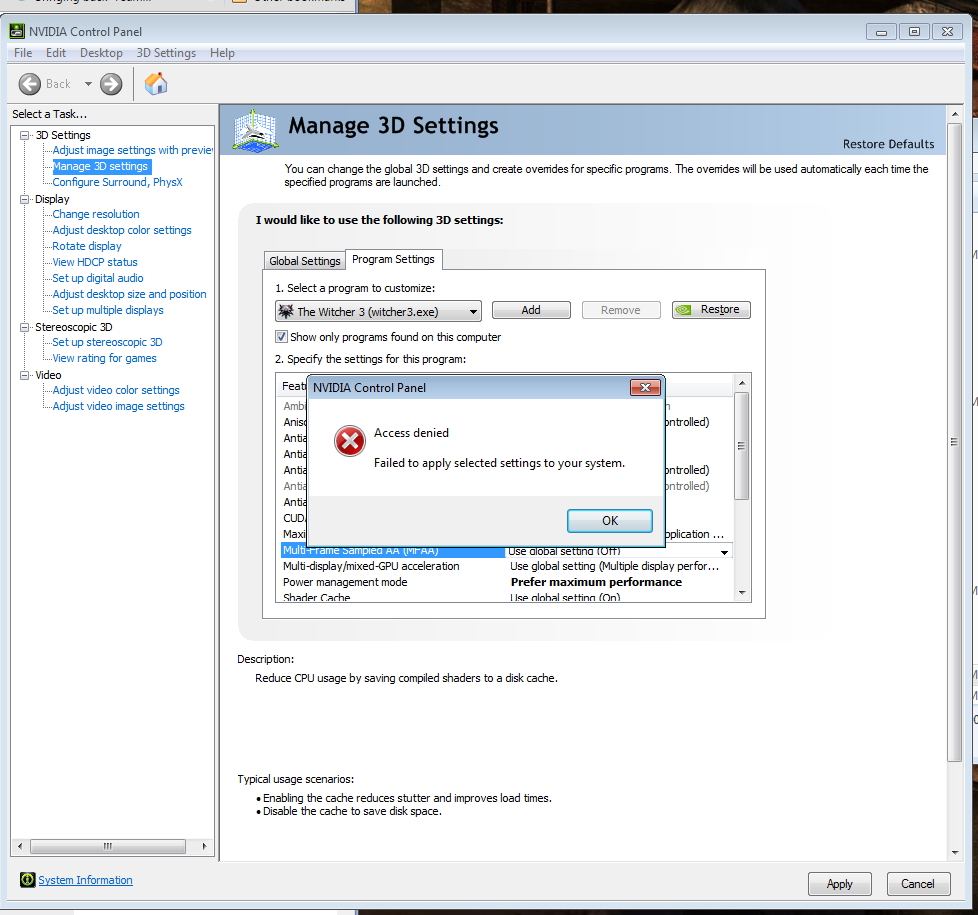Click the settings list scrollbar thumb
This screenshot has width=978, height=915.
point(741,446)
